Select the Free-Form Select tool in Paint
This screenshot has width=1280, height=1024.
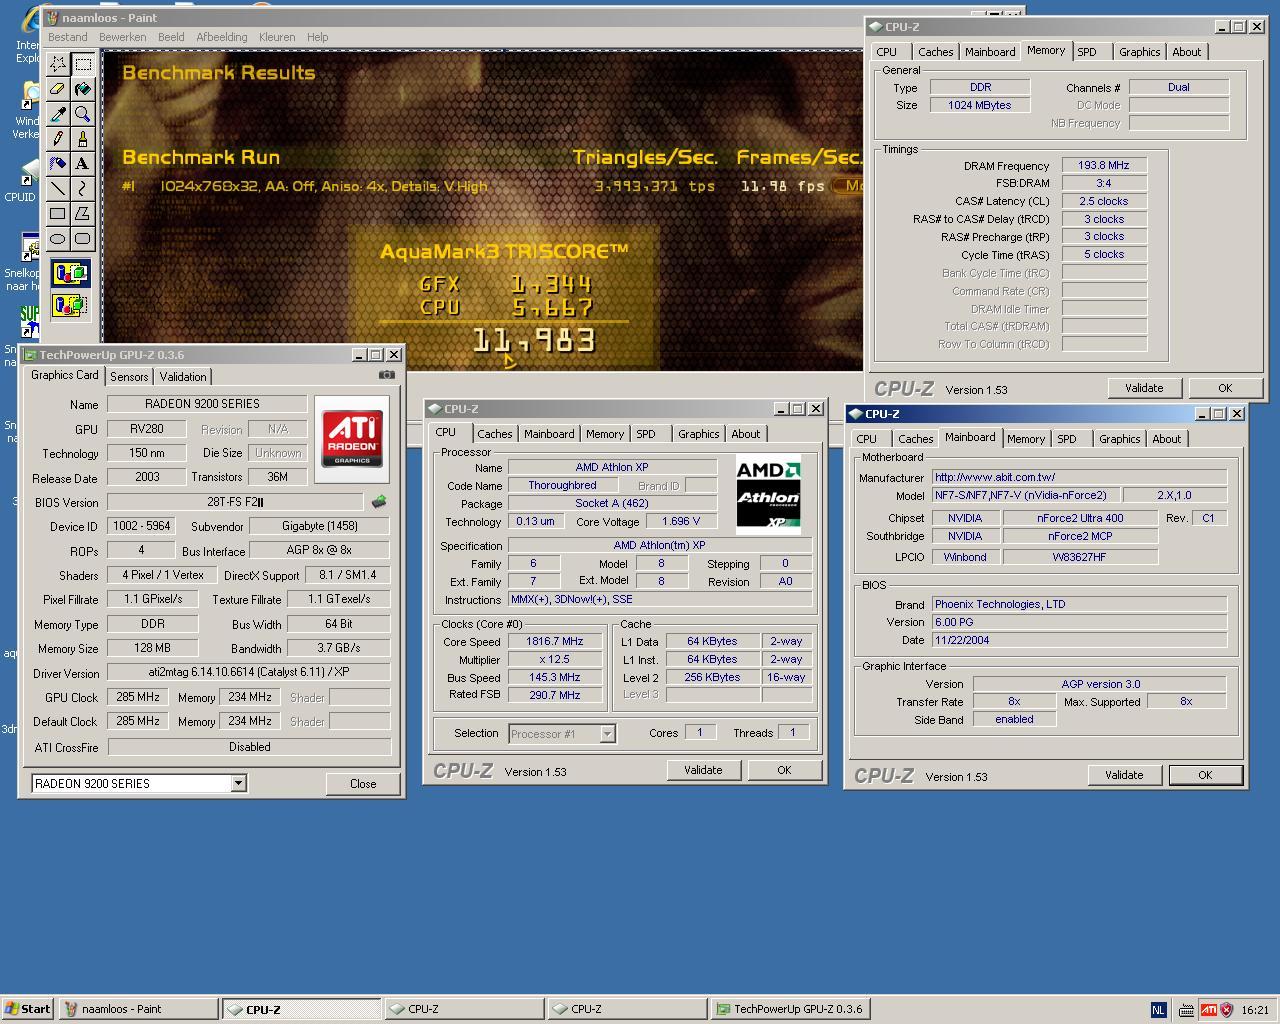pos(58,64)
